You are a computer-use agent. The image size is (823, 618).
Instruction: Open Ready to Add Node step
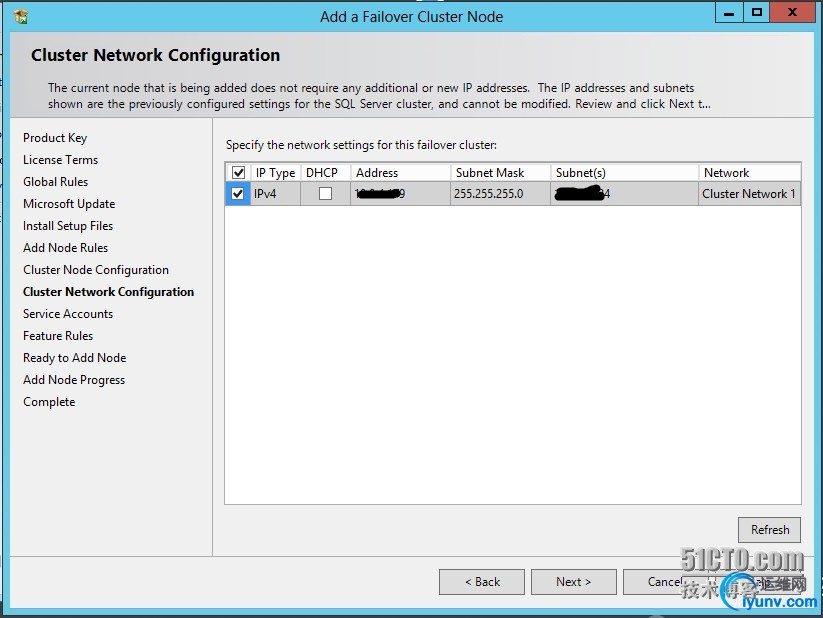[x=75, y=358]
